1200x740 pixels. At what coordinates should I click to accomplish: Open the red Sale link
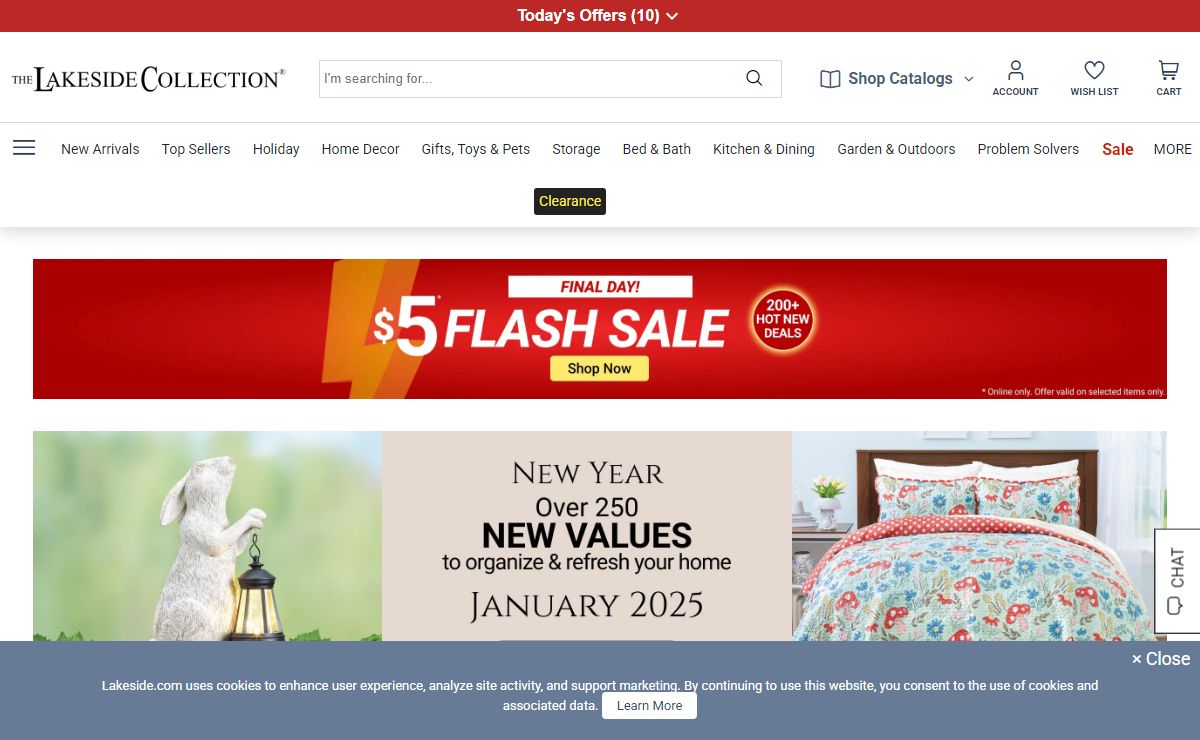coord(1118,149)
